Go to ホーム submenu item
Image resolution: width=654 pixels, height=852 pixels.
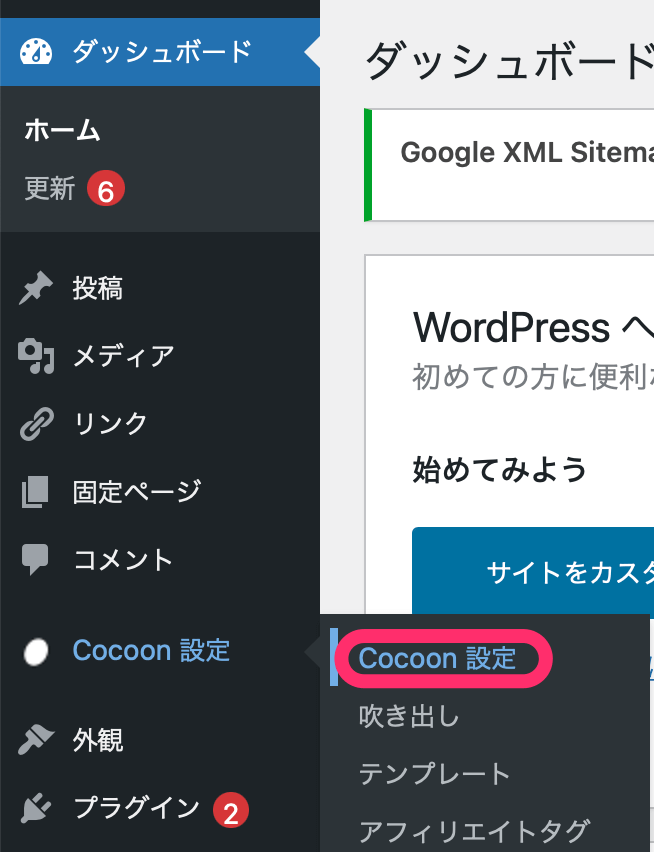click(62, 131)
